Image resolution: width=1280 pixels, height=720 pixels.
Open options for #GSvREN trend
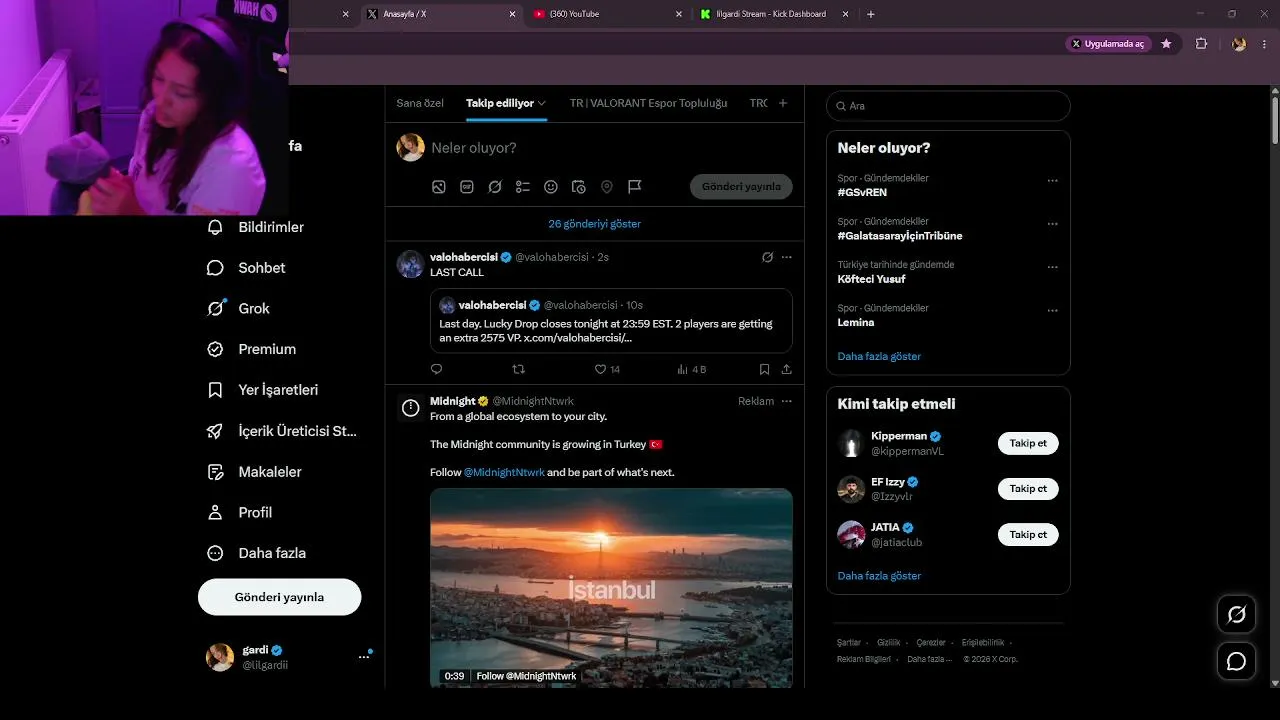tap(1052, 181)
